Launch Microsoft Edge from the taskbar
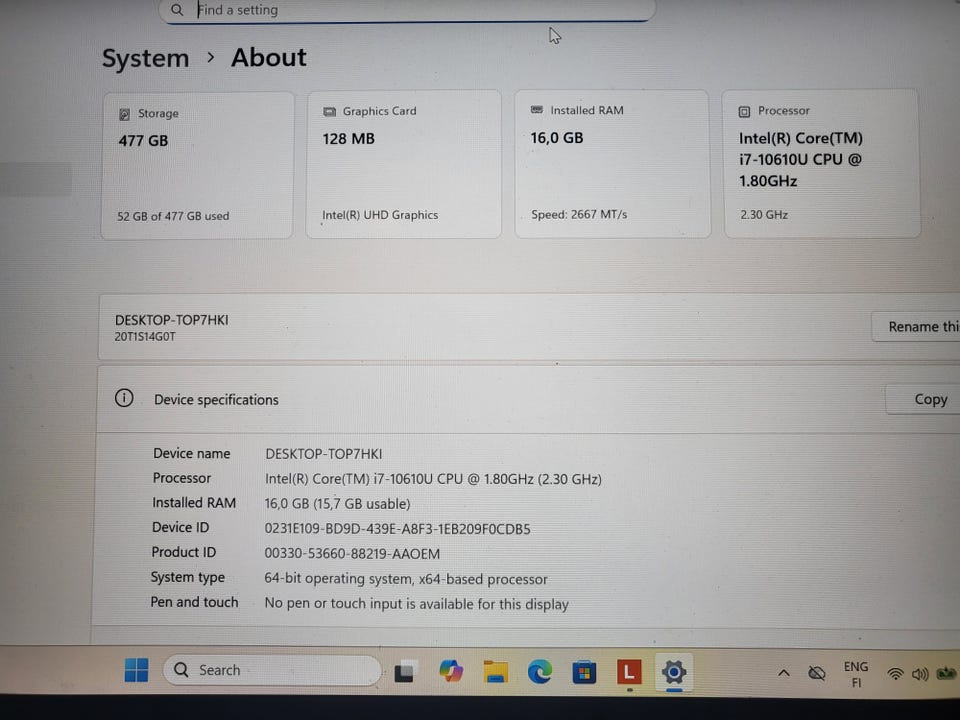Image resolution: width=960 pixels, height=720 pixels. (x=540, y=672)
